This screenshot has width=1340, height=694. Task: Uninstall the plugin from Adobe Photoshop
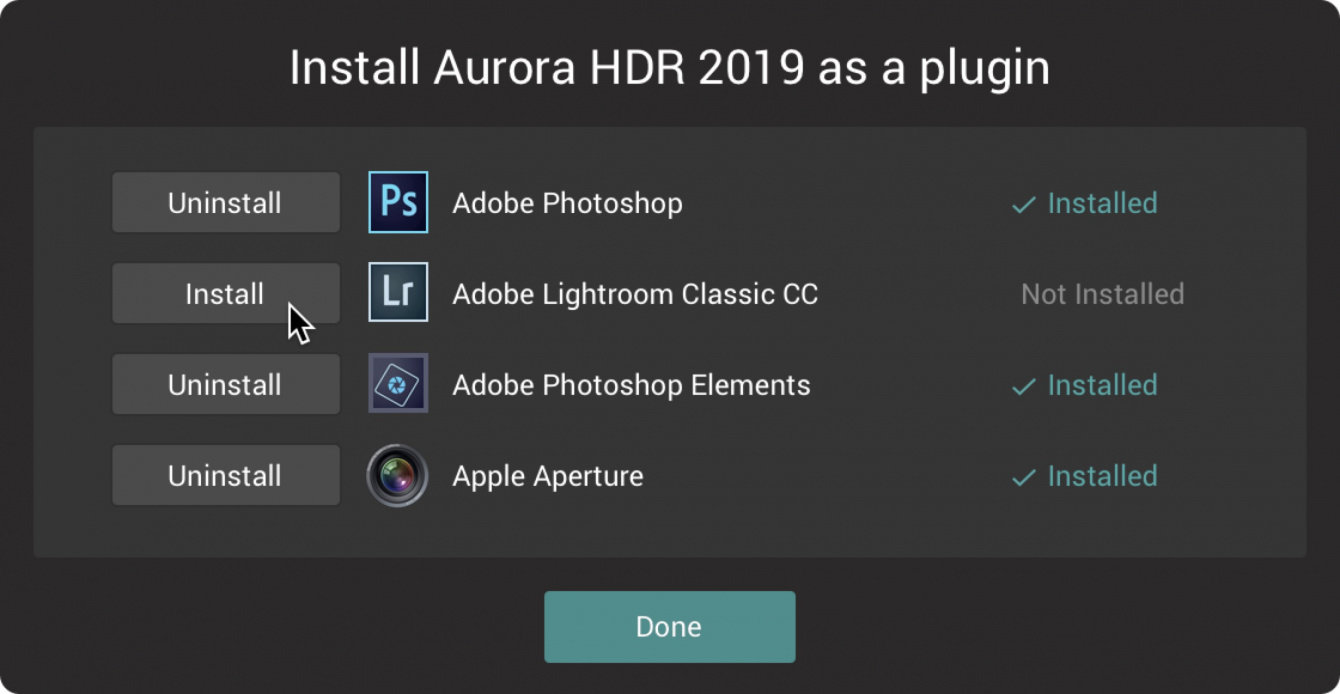click(x=225, y=202)
